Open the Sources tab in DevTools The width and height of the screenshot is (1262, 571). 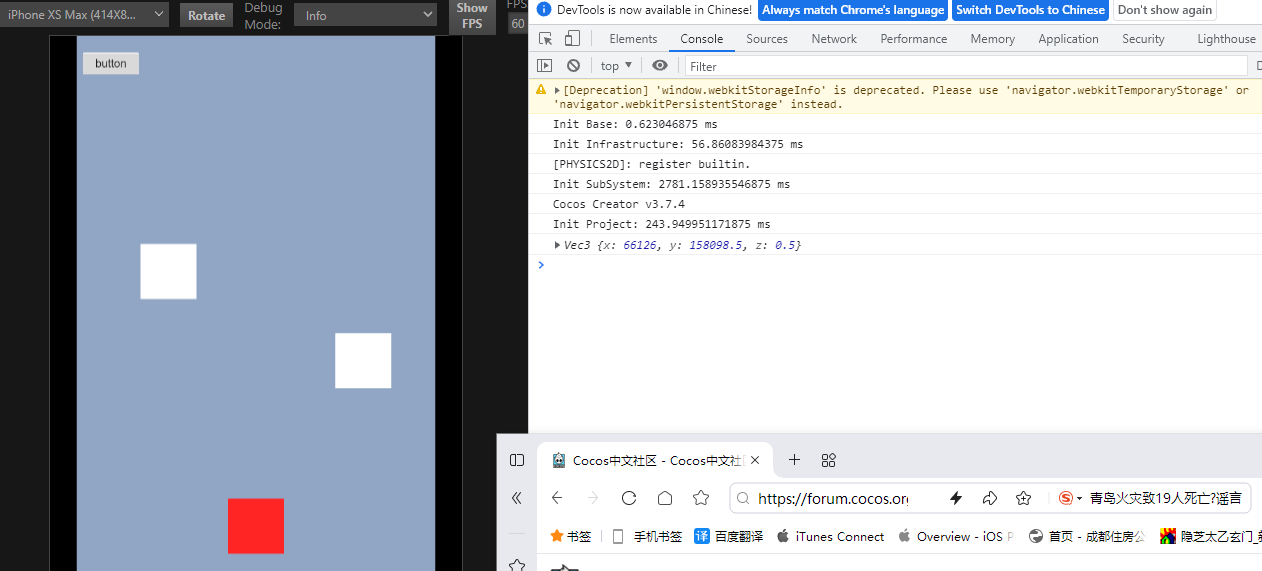click(x=767, y=39)
